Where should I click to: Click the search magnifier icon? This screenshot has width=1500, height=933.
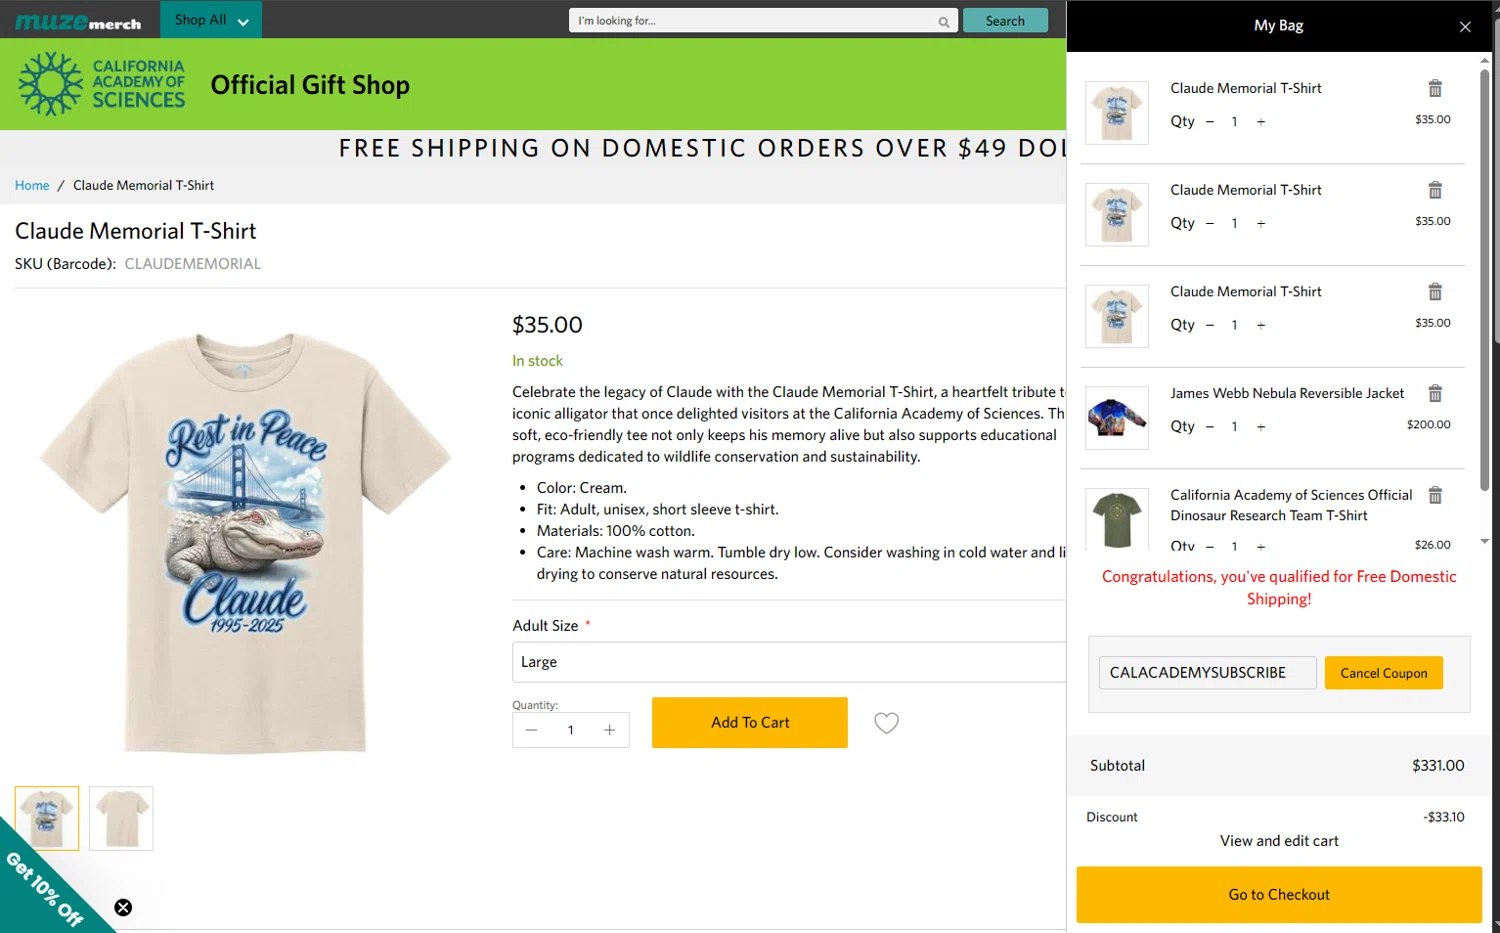click(943, 21)
